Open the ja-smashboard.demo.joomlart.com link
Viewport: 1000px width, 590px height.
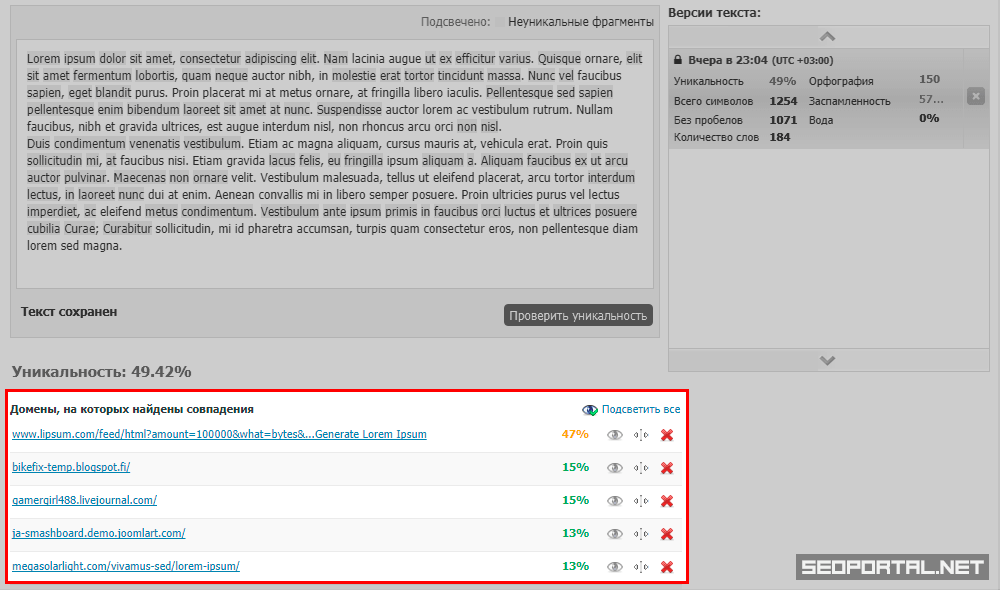pyautogui.click(x=98, y=533)
